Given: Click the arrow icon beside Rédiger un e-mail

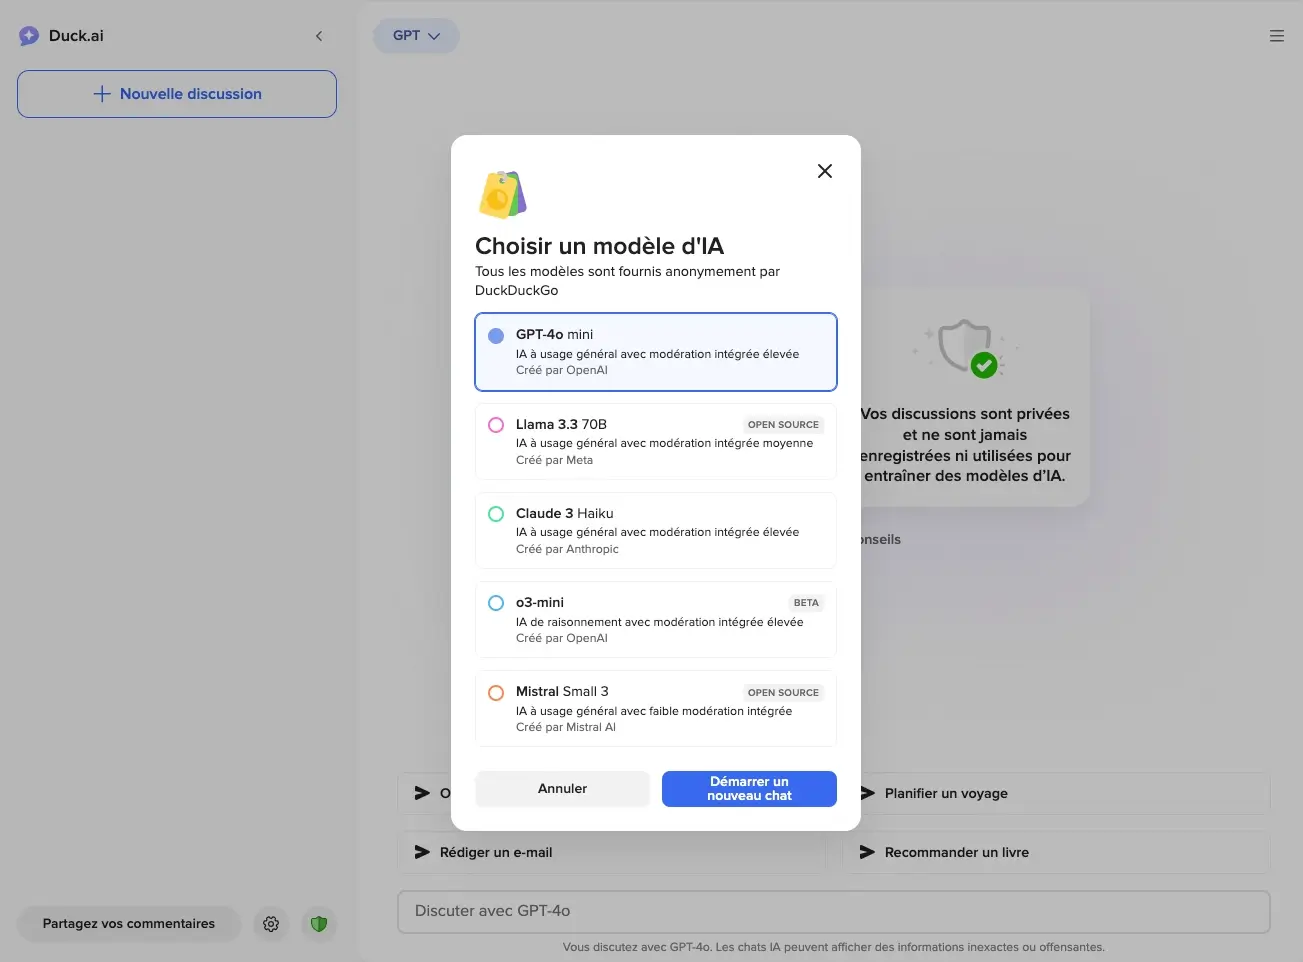Looking at the screenshot, I should click(422, 852).
